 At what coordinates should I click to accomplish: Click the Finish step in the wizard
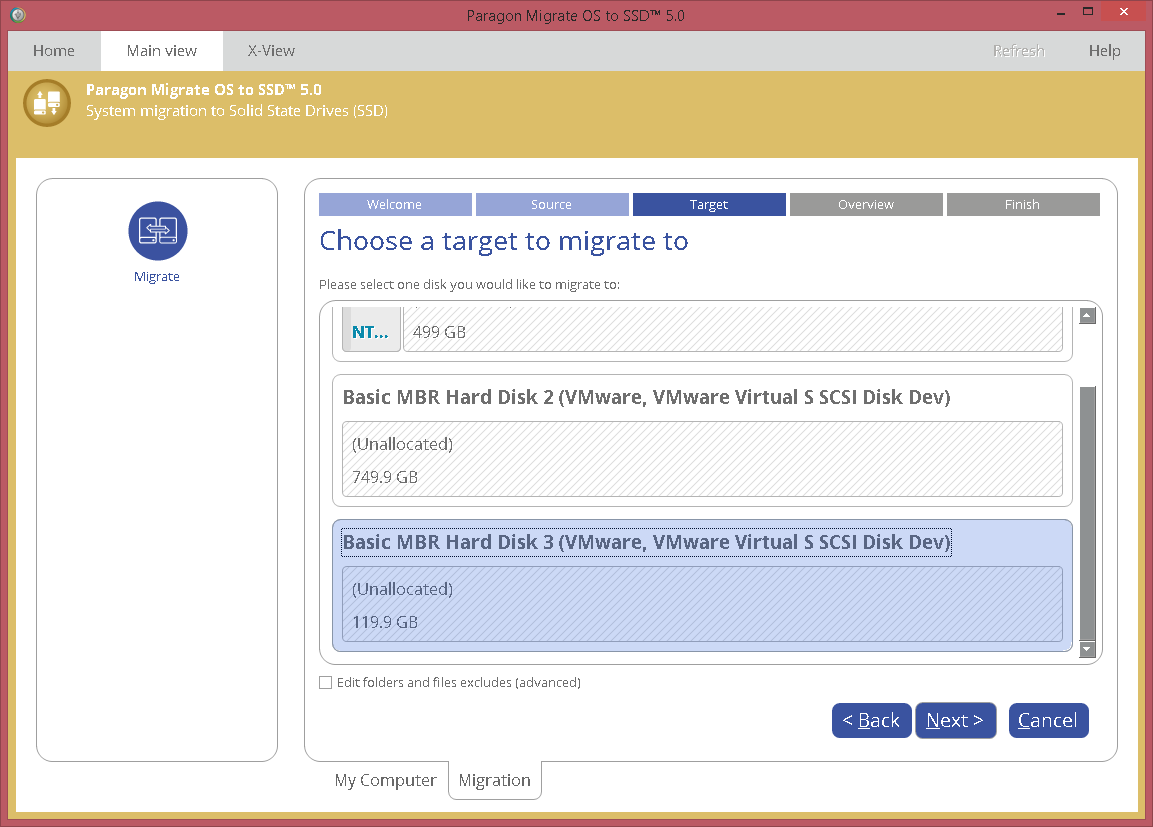point(1023,204)
